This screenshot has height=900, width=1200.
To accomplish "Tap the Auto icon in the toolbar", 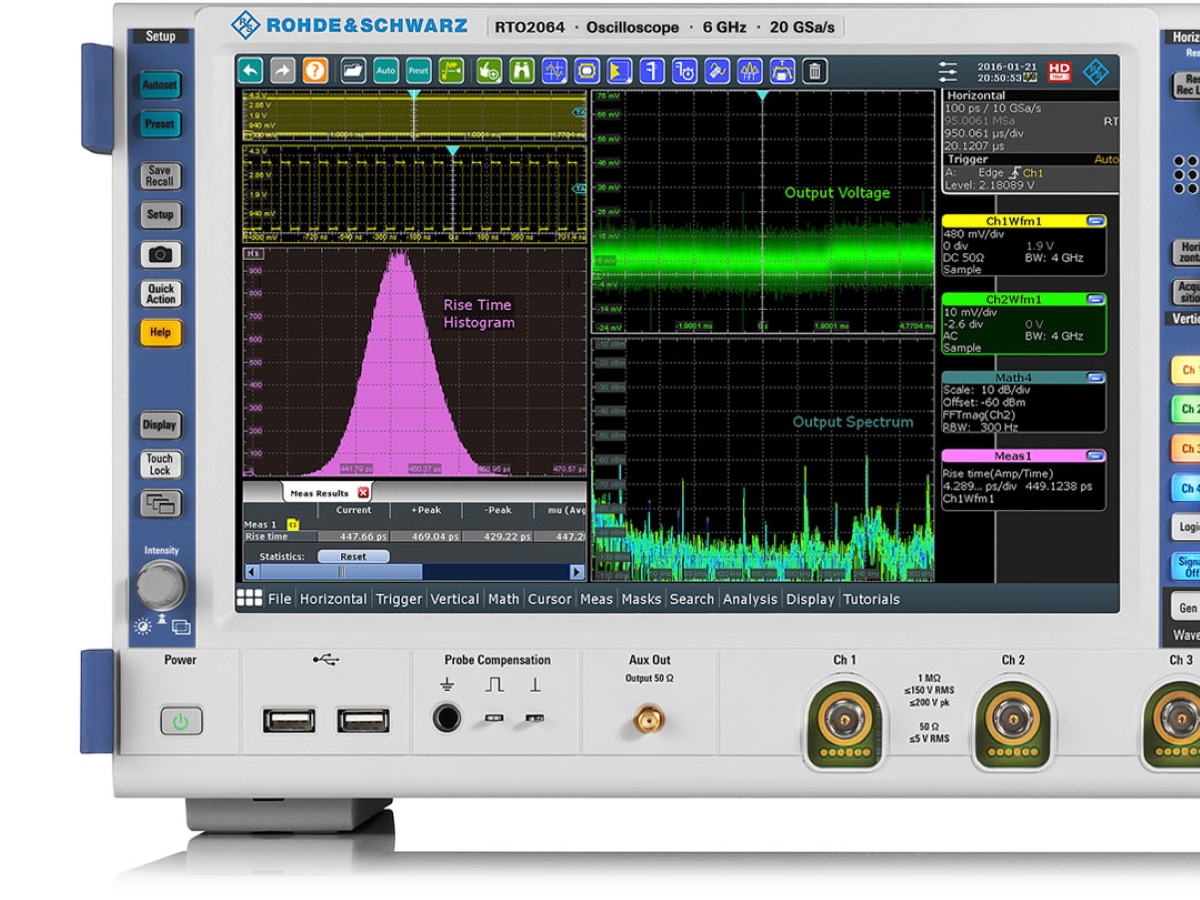I will tap(385, 71).
